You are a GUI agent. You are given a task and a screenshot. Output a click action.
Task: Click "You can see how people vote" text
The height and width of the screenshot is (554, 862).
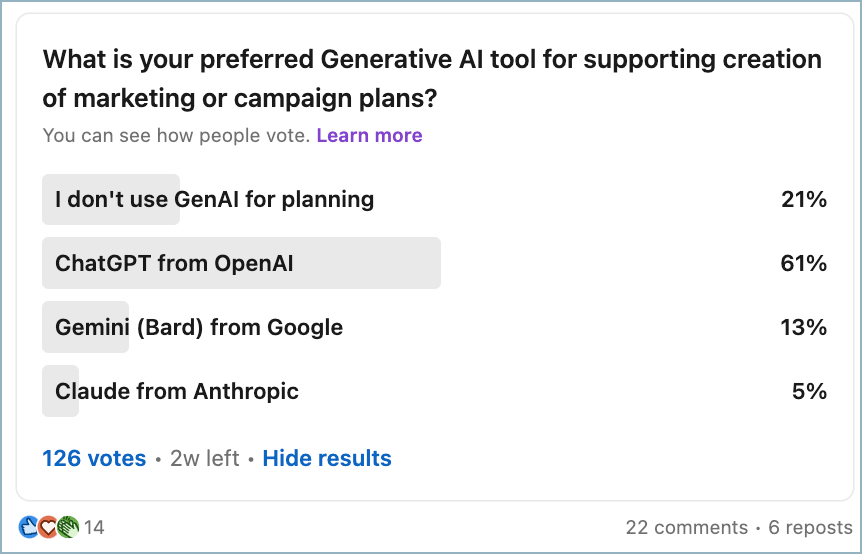point(176,135)
